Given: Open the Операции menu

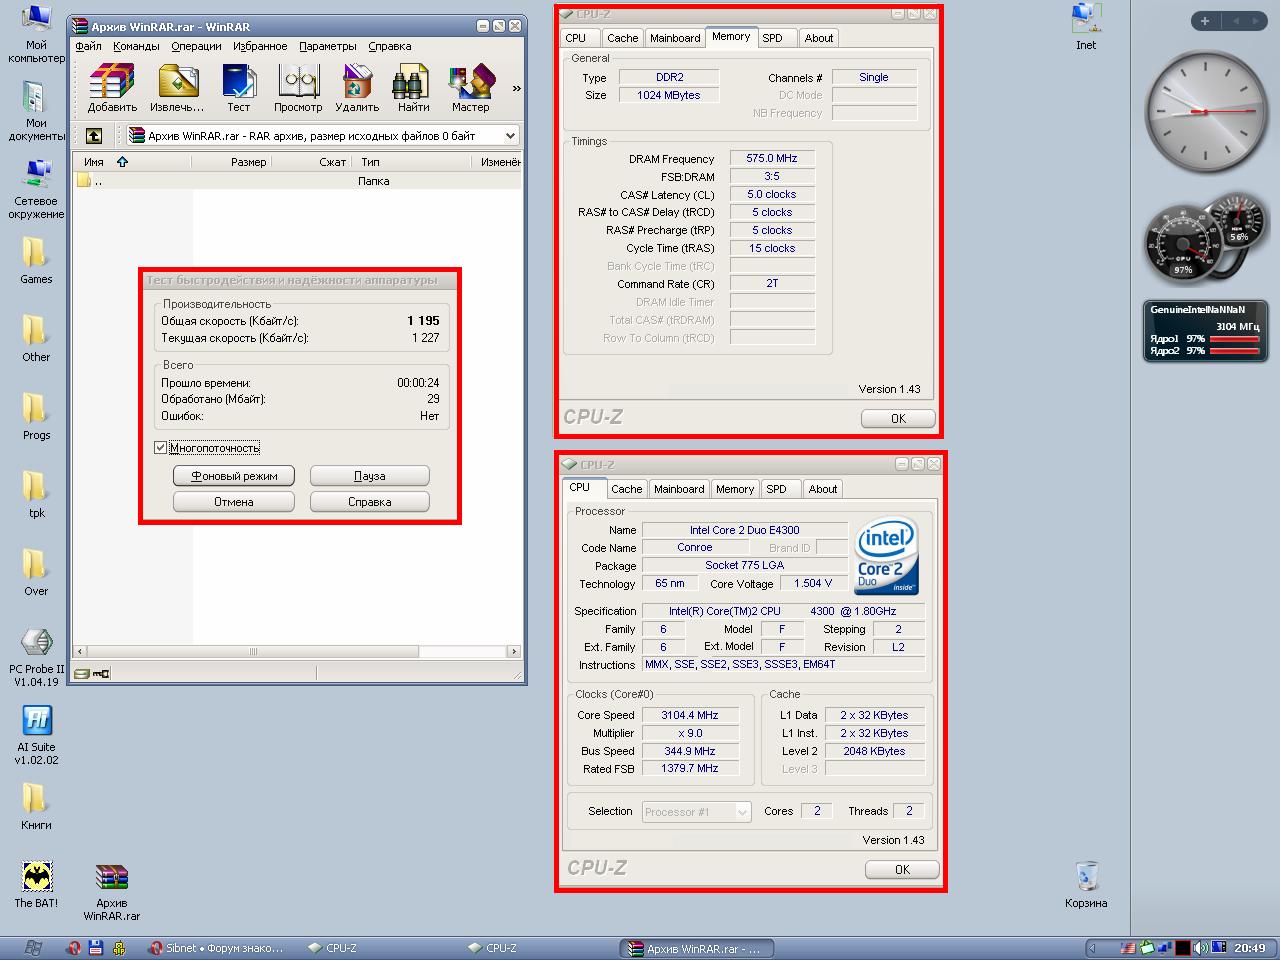Looking at the screenshot, I should coord(196,46).
